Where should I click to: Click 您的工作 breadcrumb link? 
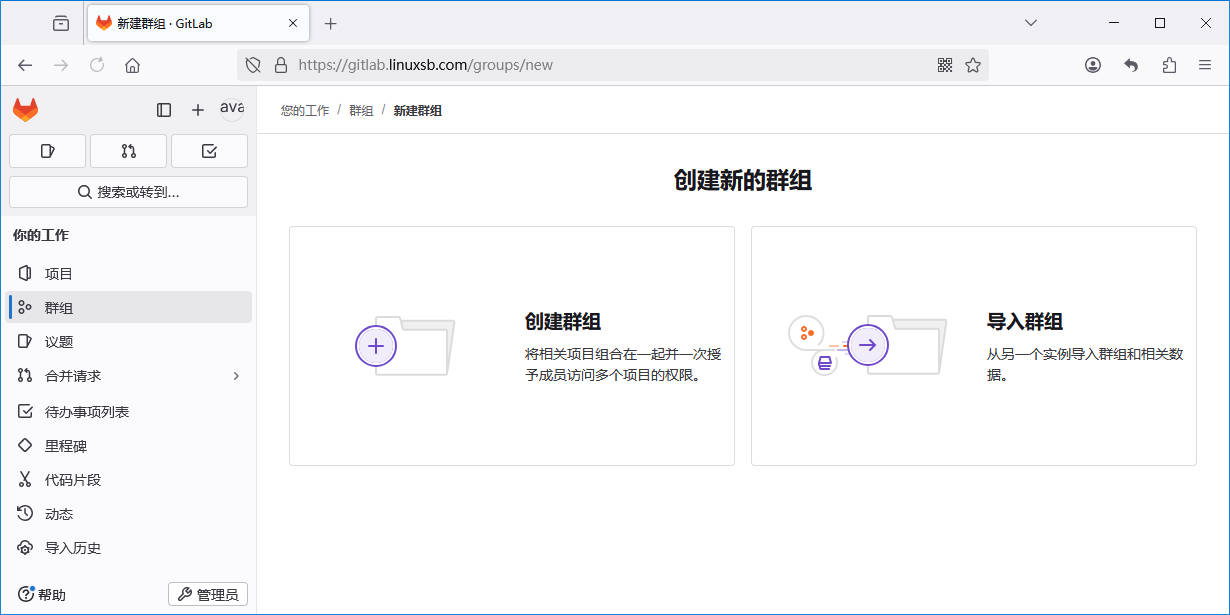[x=304, y=111]
